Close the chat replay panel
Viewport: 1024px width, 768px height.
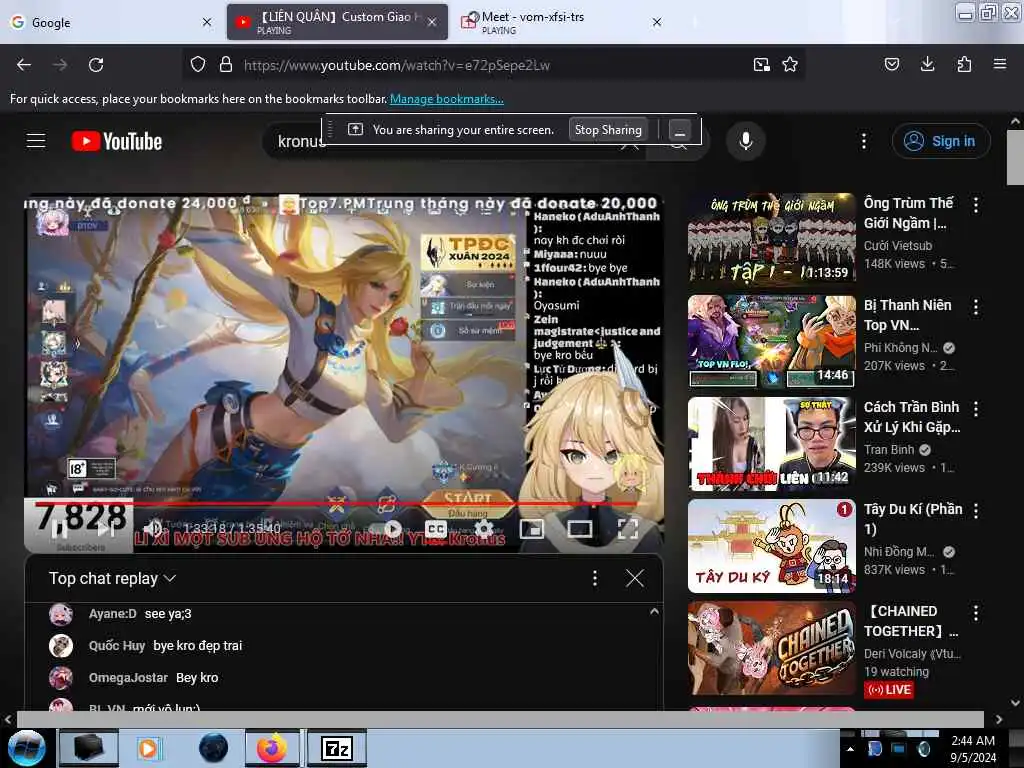pyautogui.click(x=635, y=578)
